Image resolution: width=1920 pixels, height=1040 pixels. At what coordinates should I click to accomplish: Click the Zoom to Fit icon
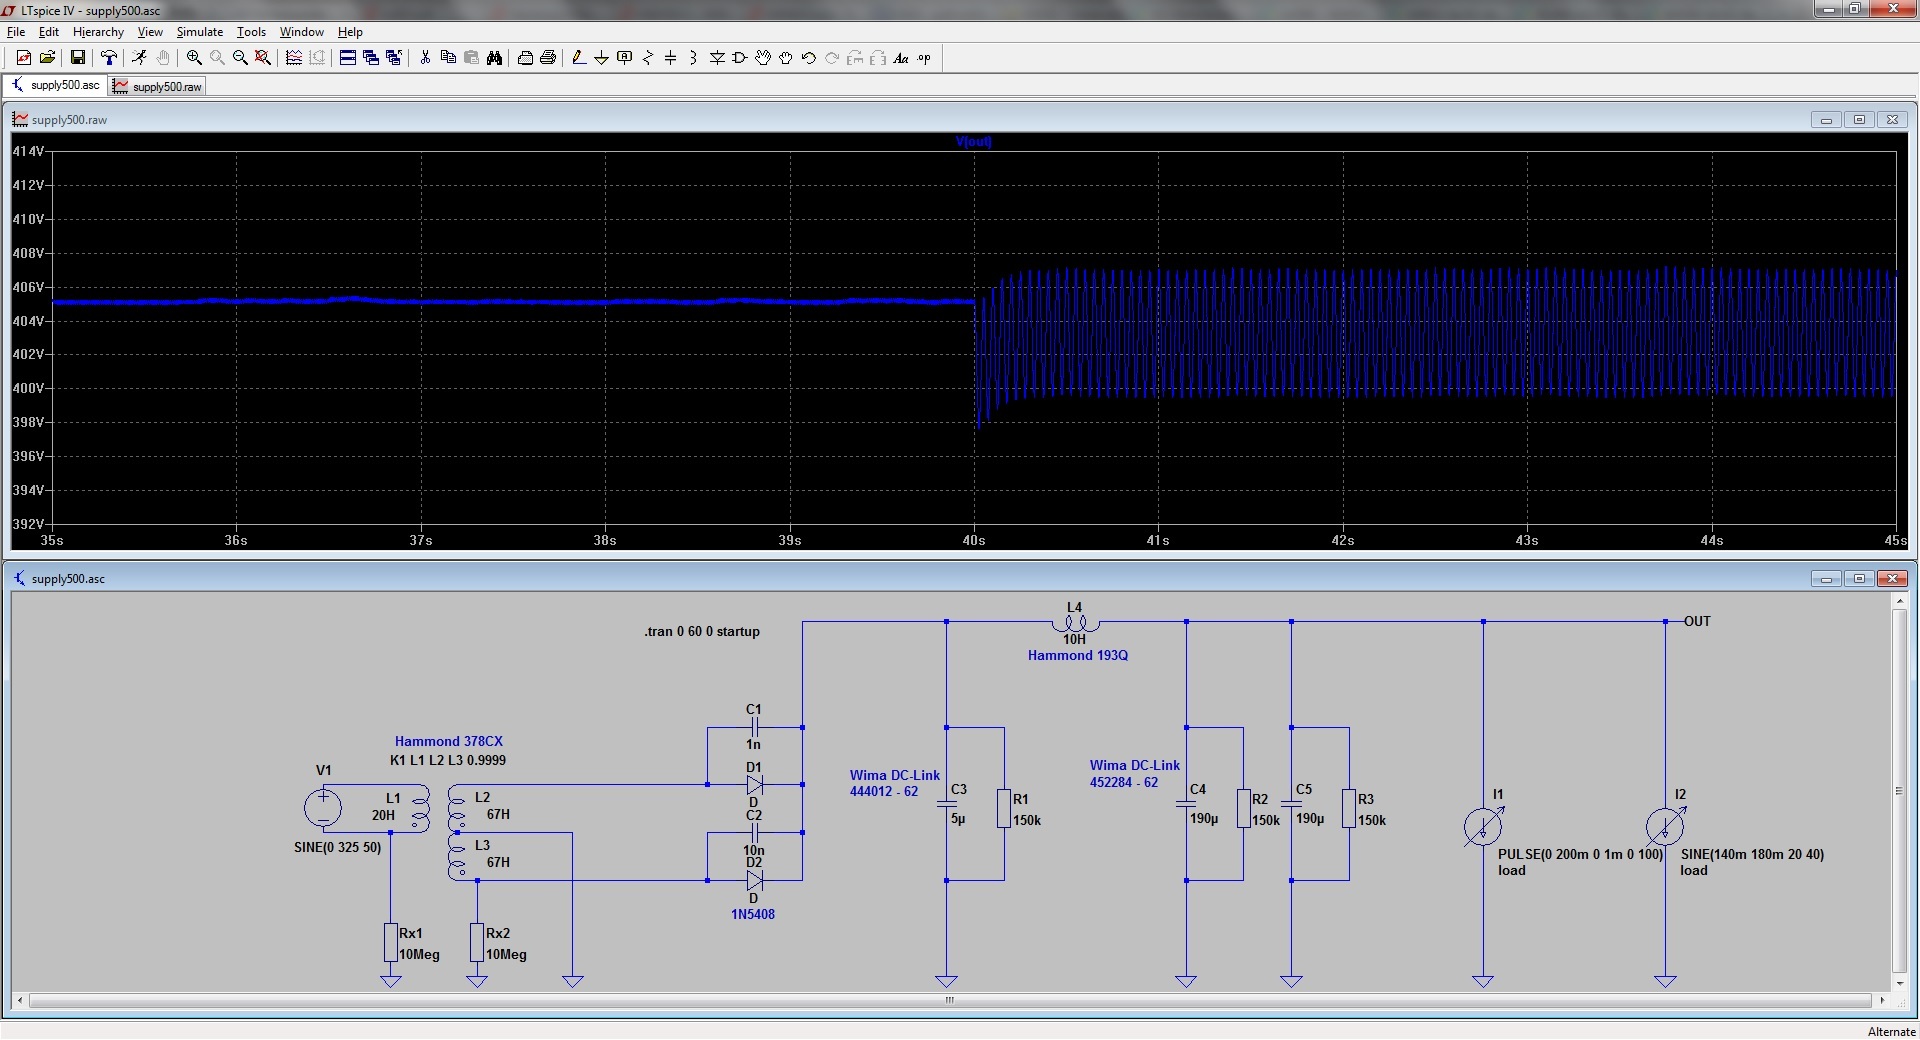point(263,58)
